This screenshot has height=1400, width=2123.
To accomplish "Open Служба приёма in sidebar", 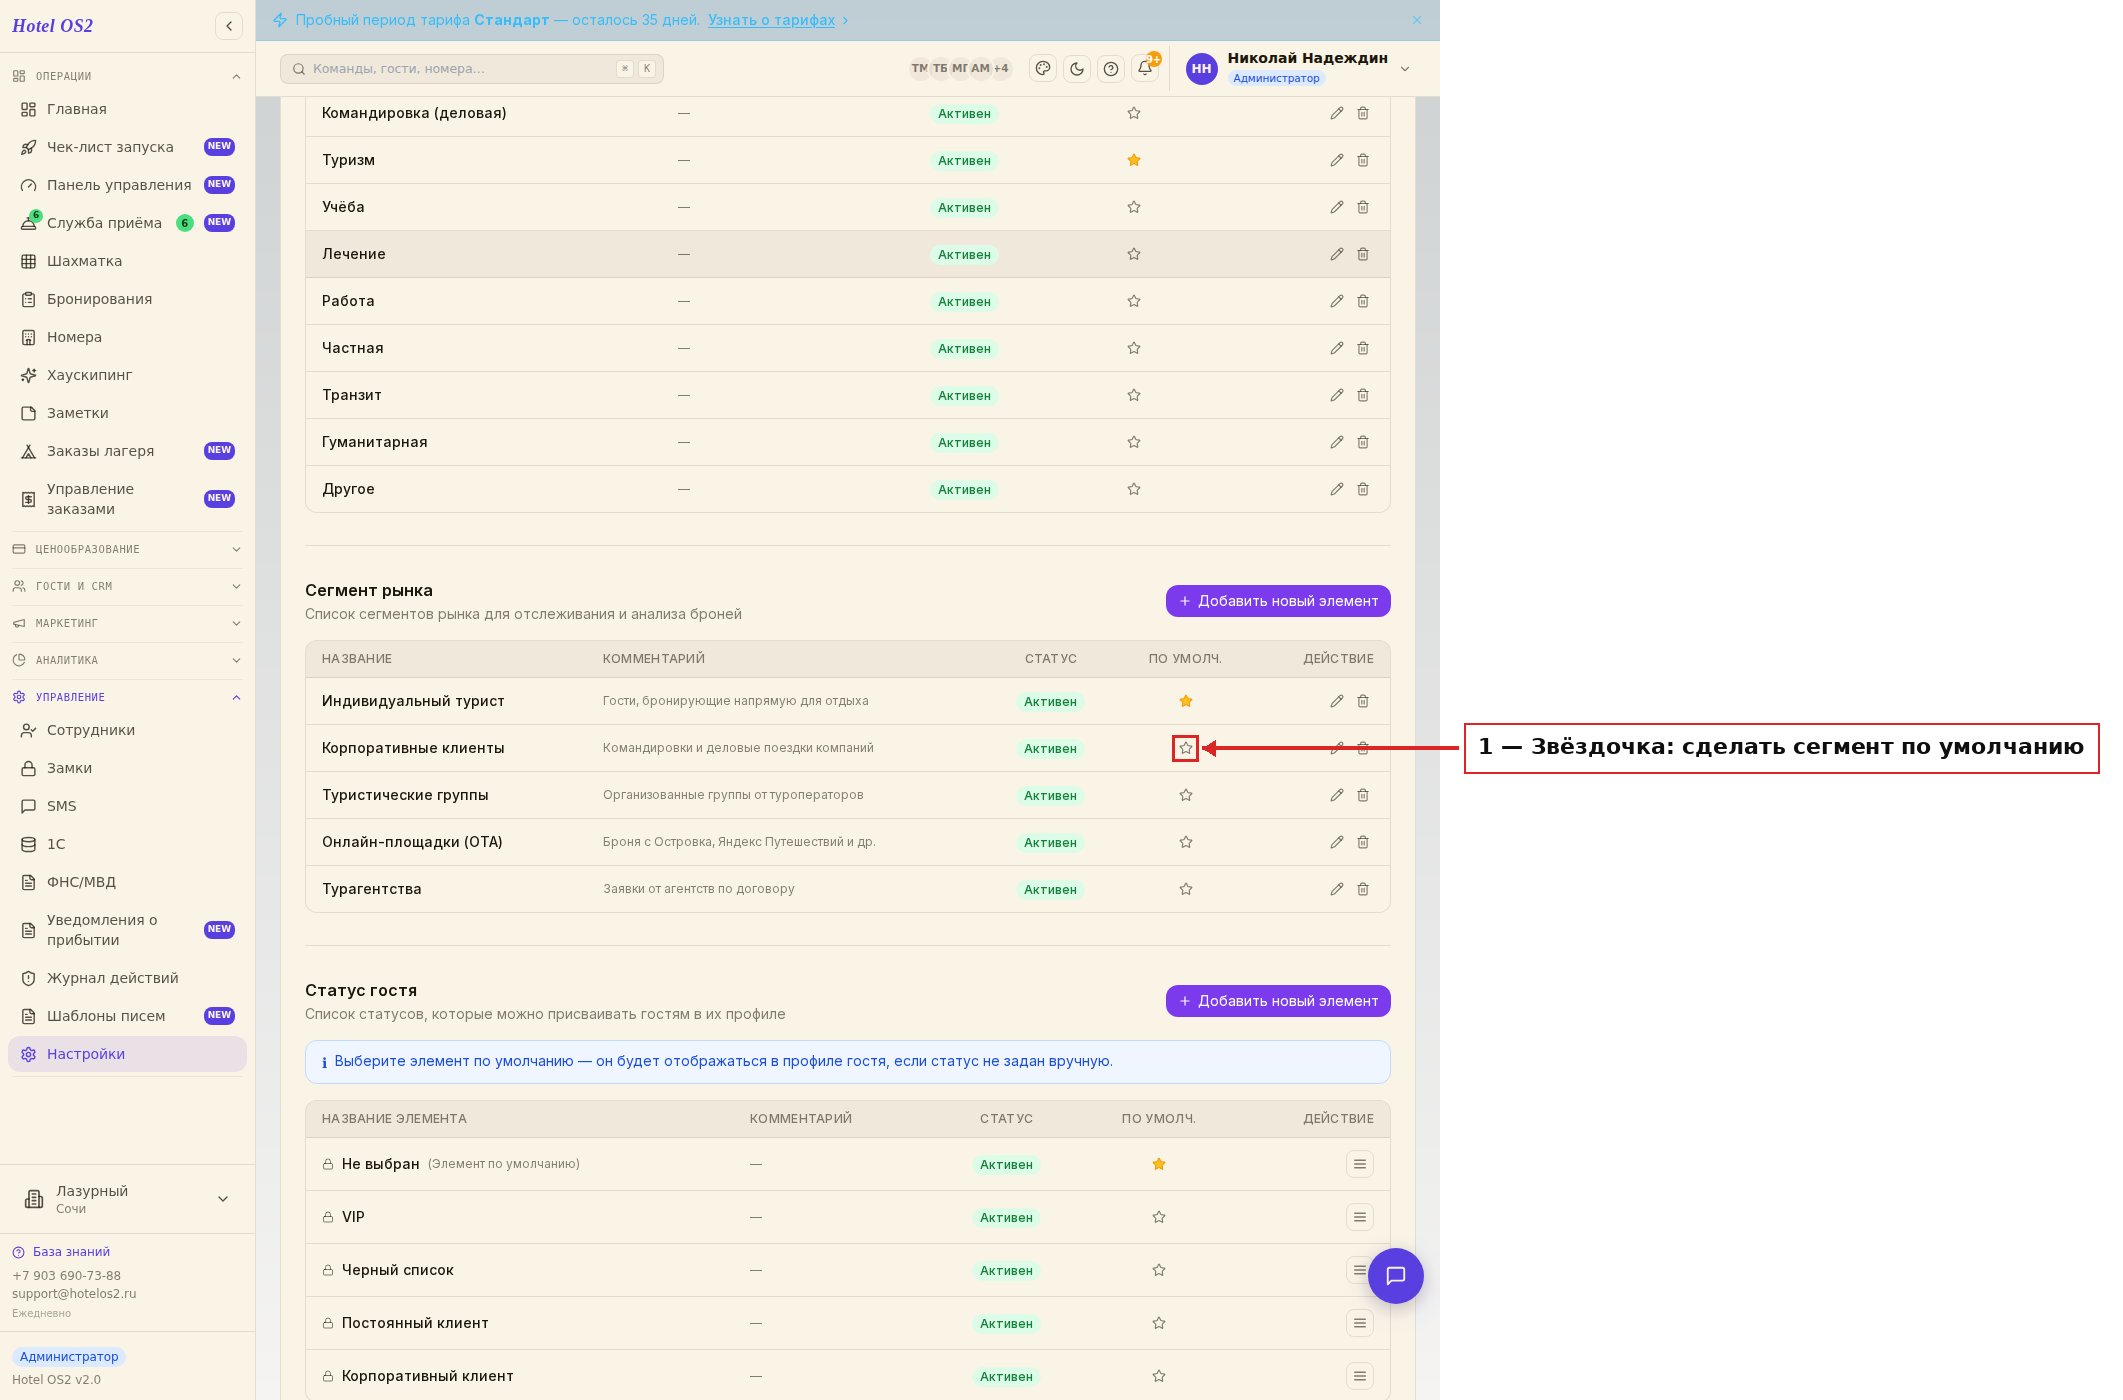I will coord(127,223).
